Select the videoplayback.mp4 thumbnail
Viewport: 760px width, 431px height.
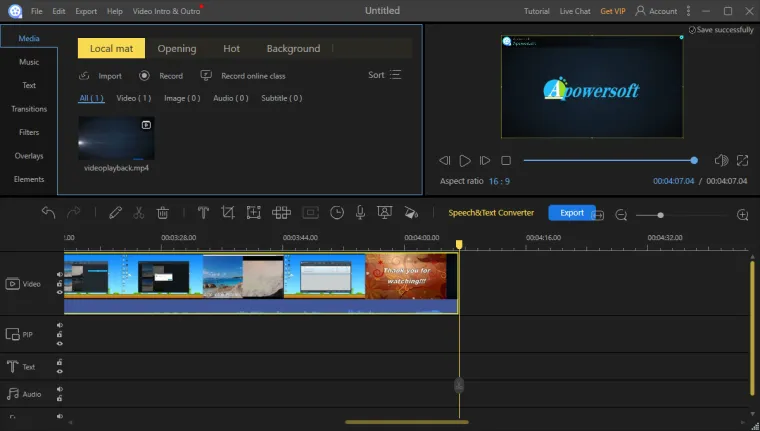(116, 138)
